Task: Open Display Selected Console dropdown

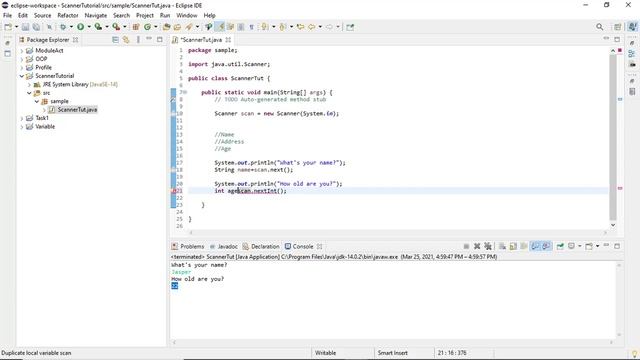Action: click(580, 246)
